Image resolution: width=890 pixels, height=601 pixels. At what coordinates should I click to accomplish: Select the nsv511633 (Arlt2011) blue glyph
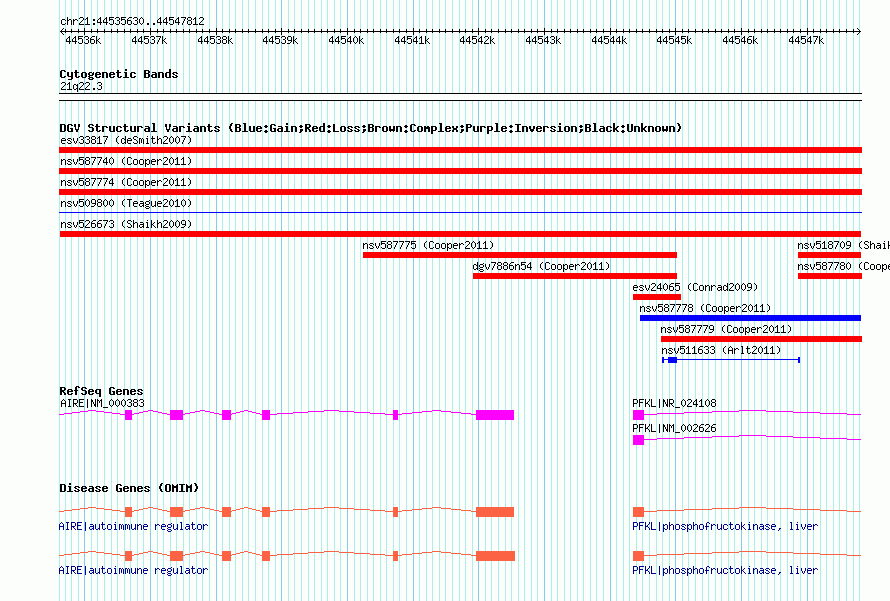pos(731,360)
